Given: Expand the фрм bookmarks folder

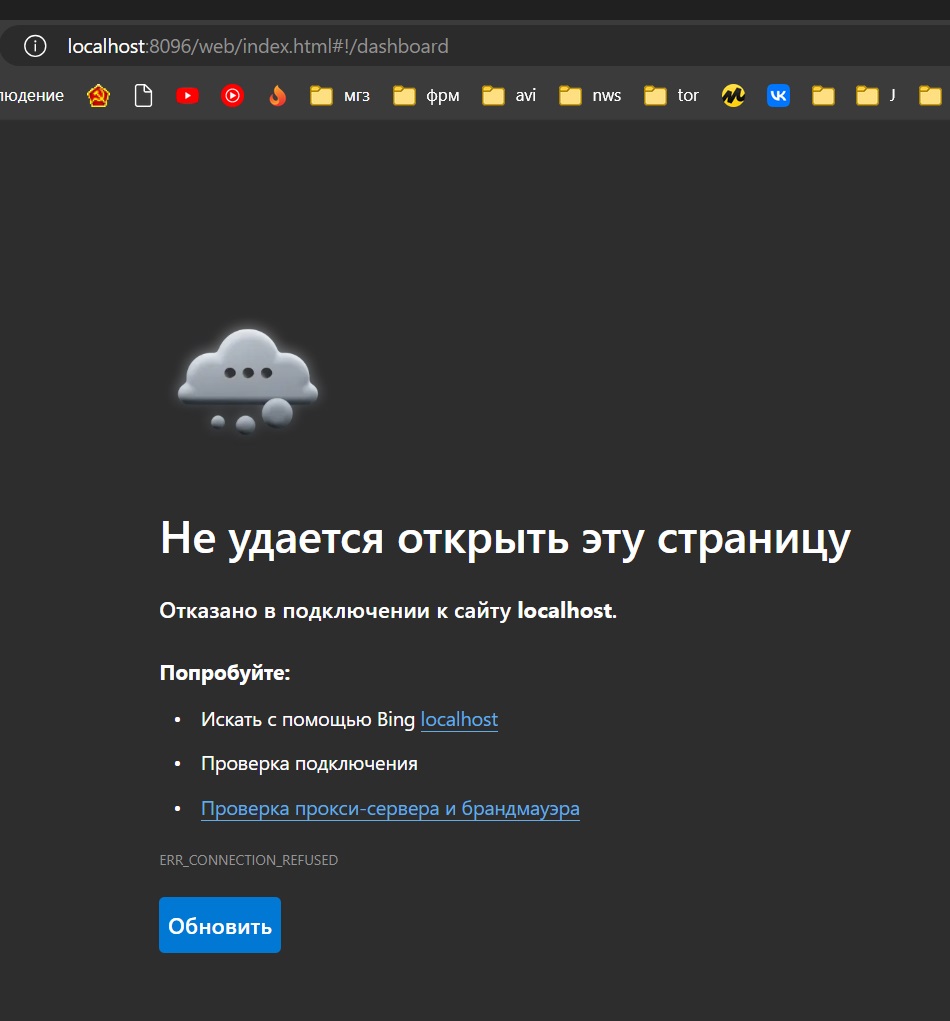Looking at the screenshot, I should tap(426, 96).
